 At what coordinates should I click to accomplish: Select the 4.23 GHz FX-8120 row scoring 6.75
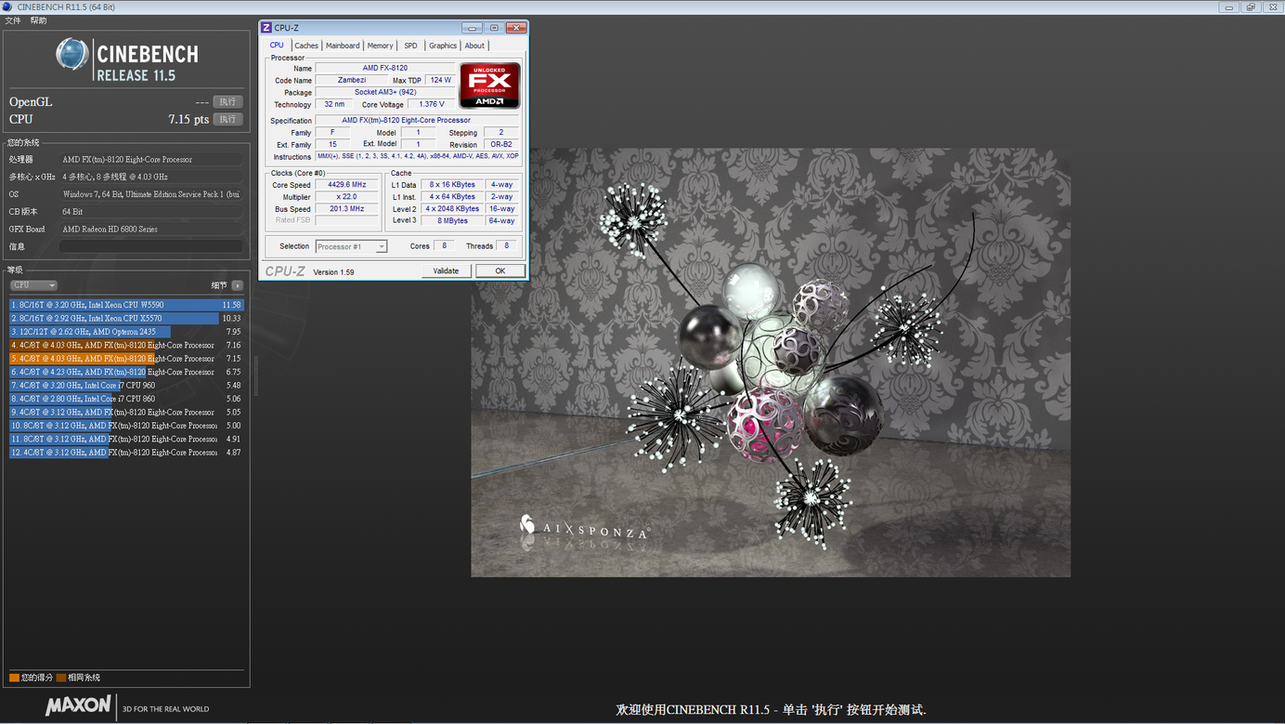(x=127, y=372)
